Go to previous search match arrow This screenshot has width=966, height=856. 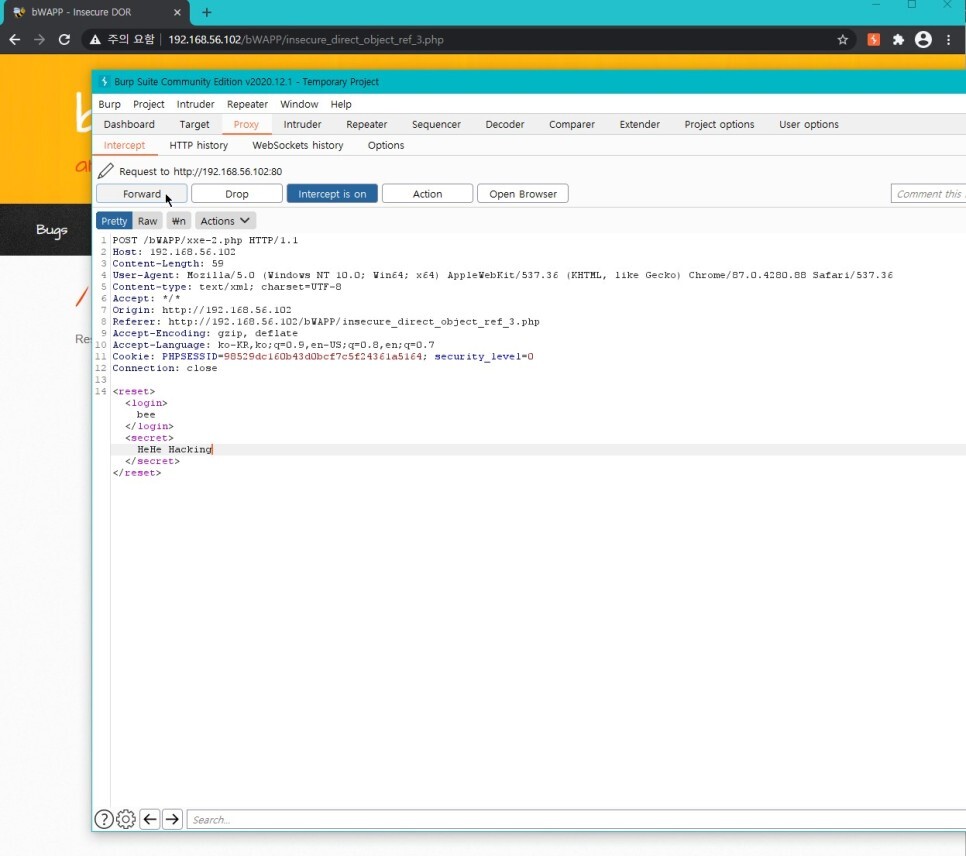pyautogui.click(x=150, y=819)
